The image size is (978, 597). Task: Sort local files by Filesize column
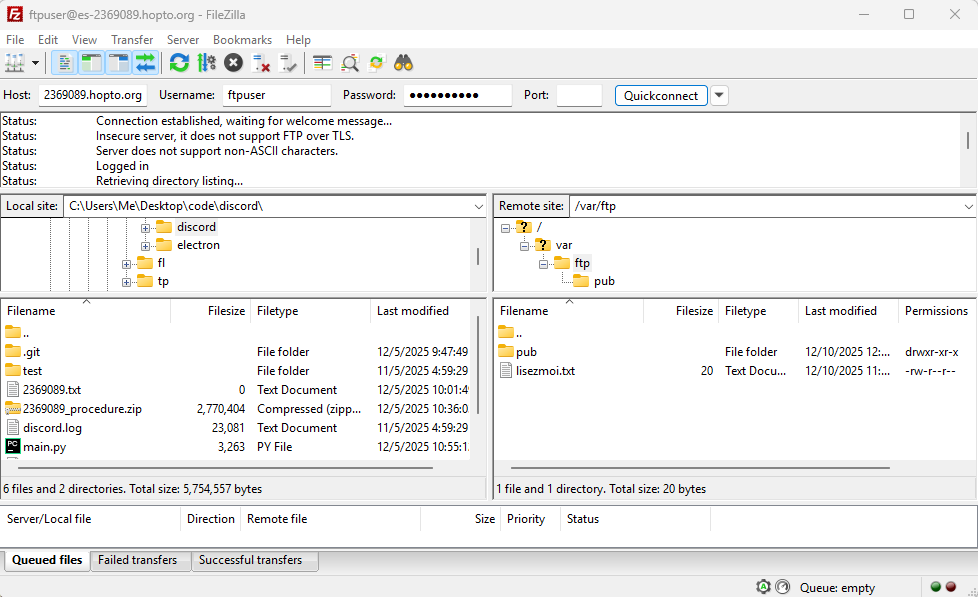pyautogui.click(x=225, y=311)
